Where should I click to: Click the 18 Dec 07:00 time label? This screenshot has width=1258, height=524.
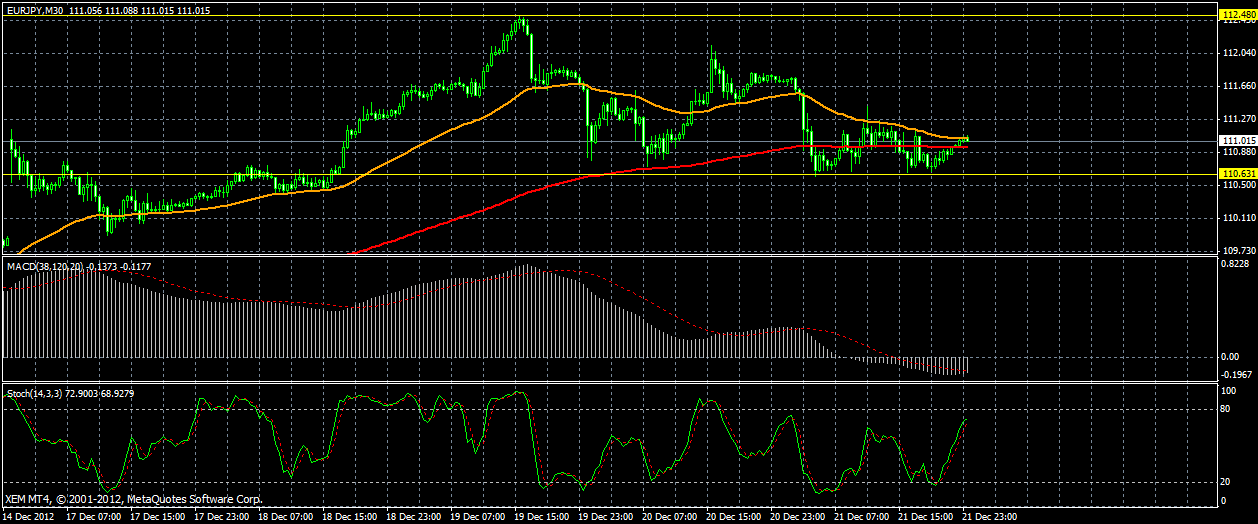(284, 517)
